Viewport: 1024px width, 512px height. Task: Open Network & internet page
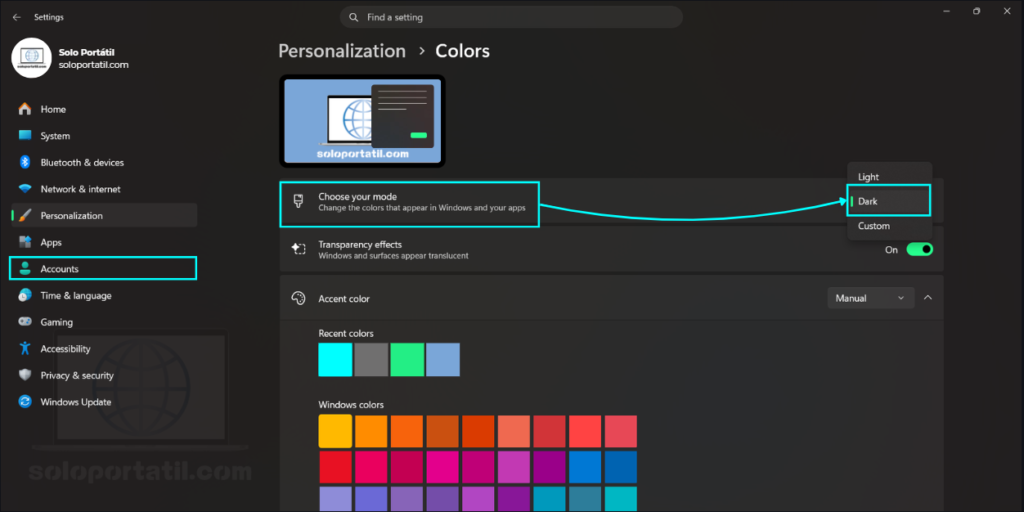click(104, 189)
